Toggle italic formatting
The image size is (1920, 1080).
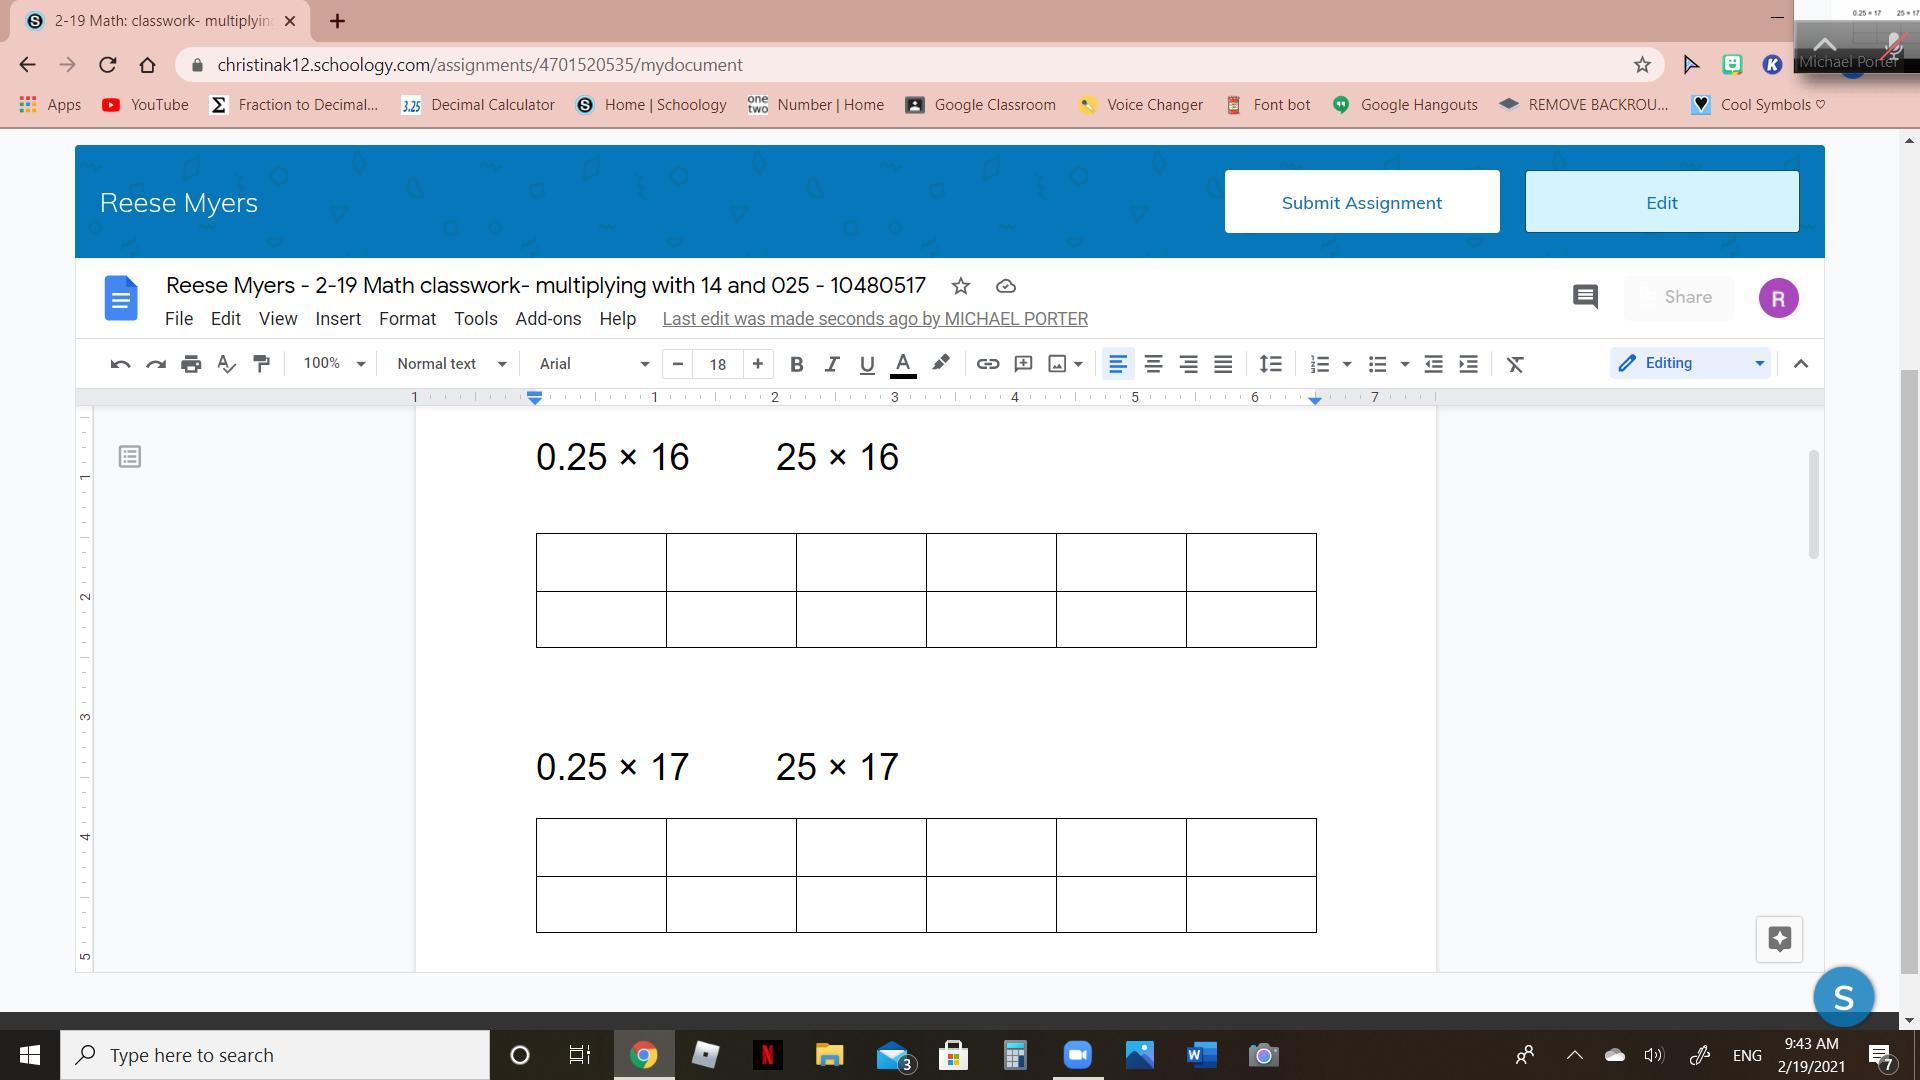[x=831, y=364]
